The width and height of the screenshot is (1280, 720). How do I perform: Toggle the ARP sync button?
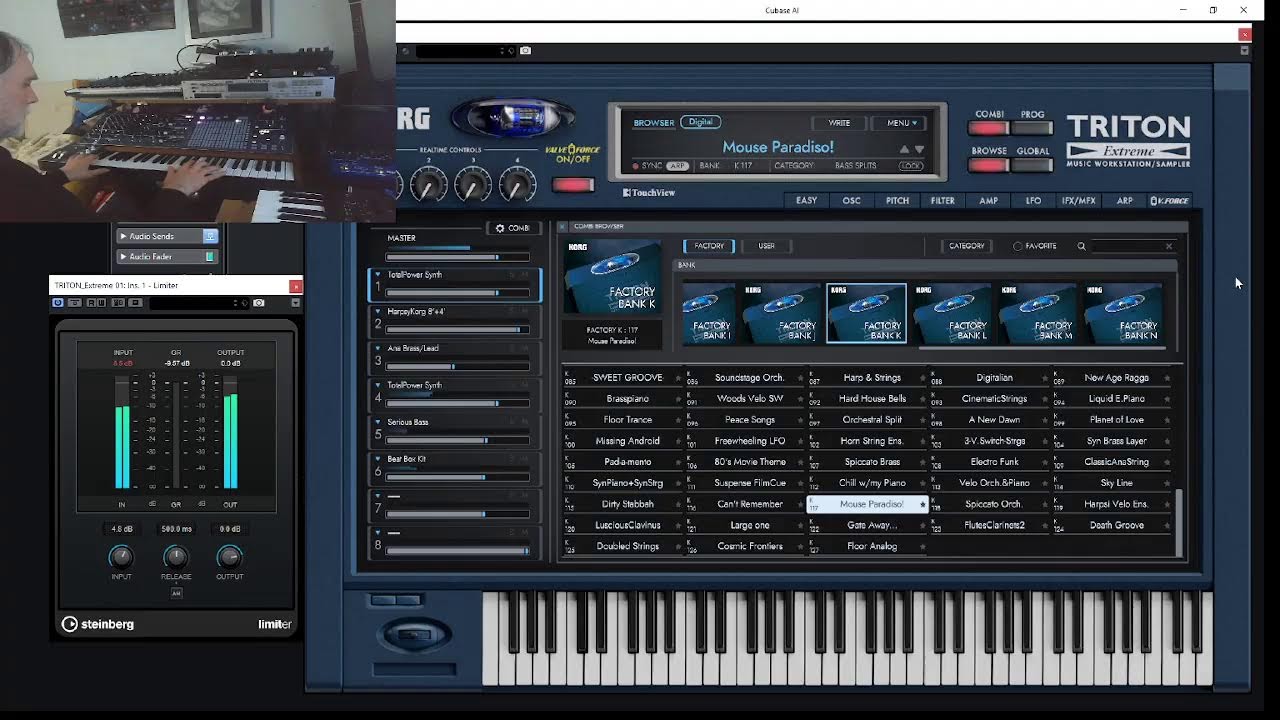coord(677,166)
